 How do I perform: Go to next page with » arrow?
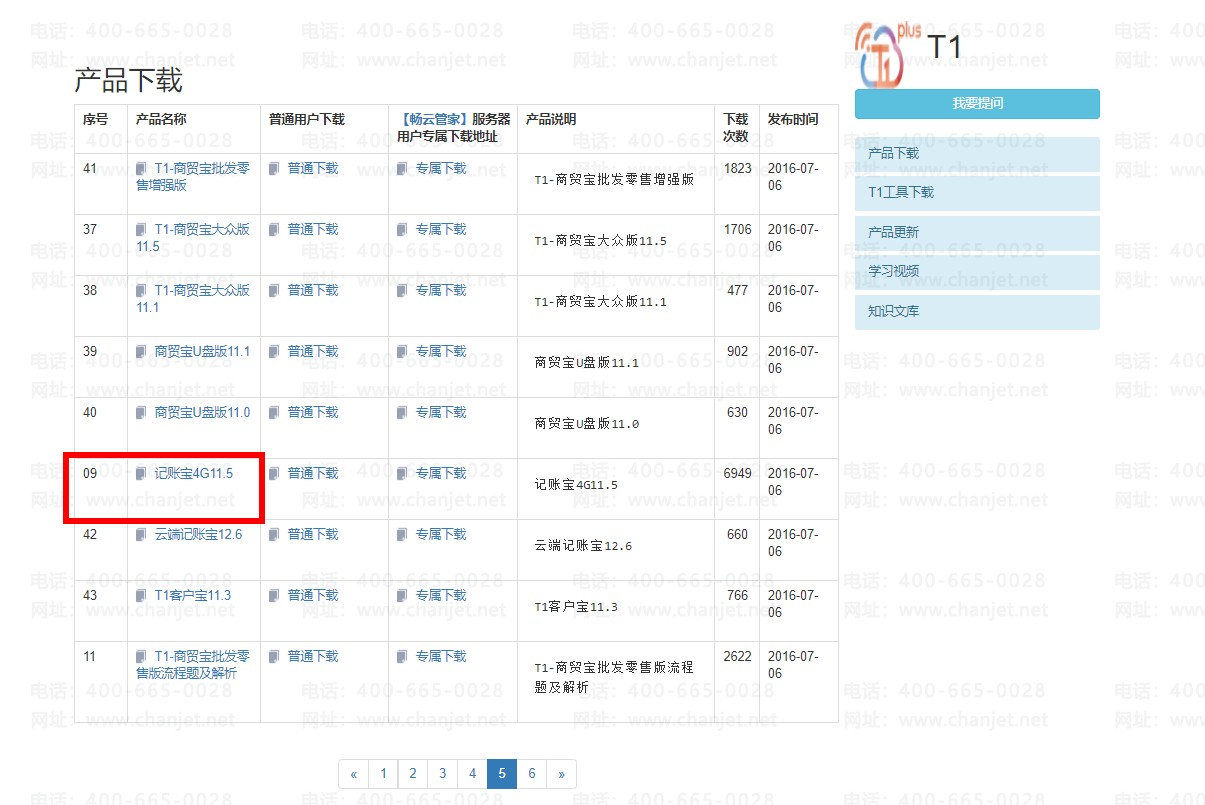(561, 774)
